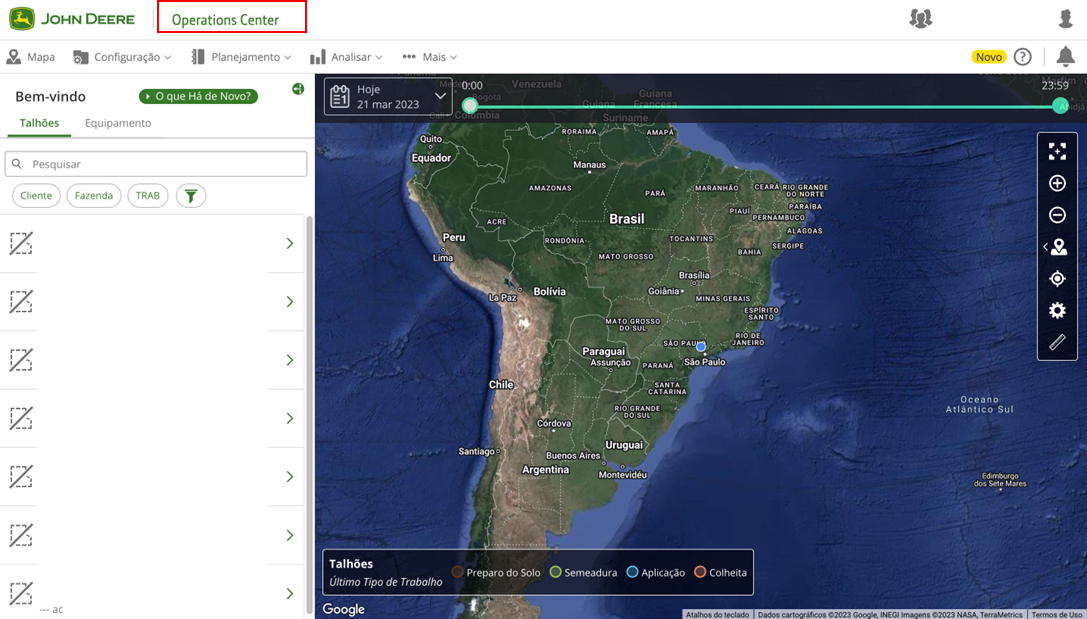The image size is (1087, 619).
Task: Center map on my current location
Action: 1057,279
